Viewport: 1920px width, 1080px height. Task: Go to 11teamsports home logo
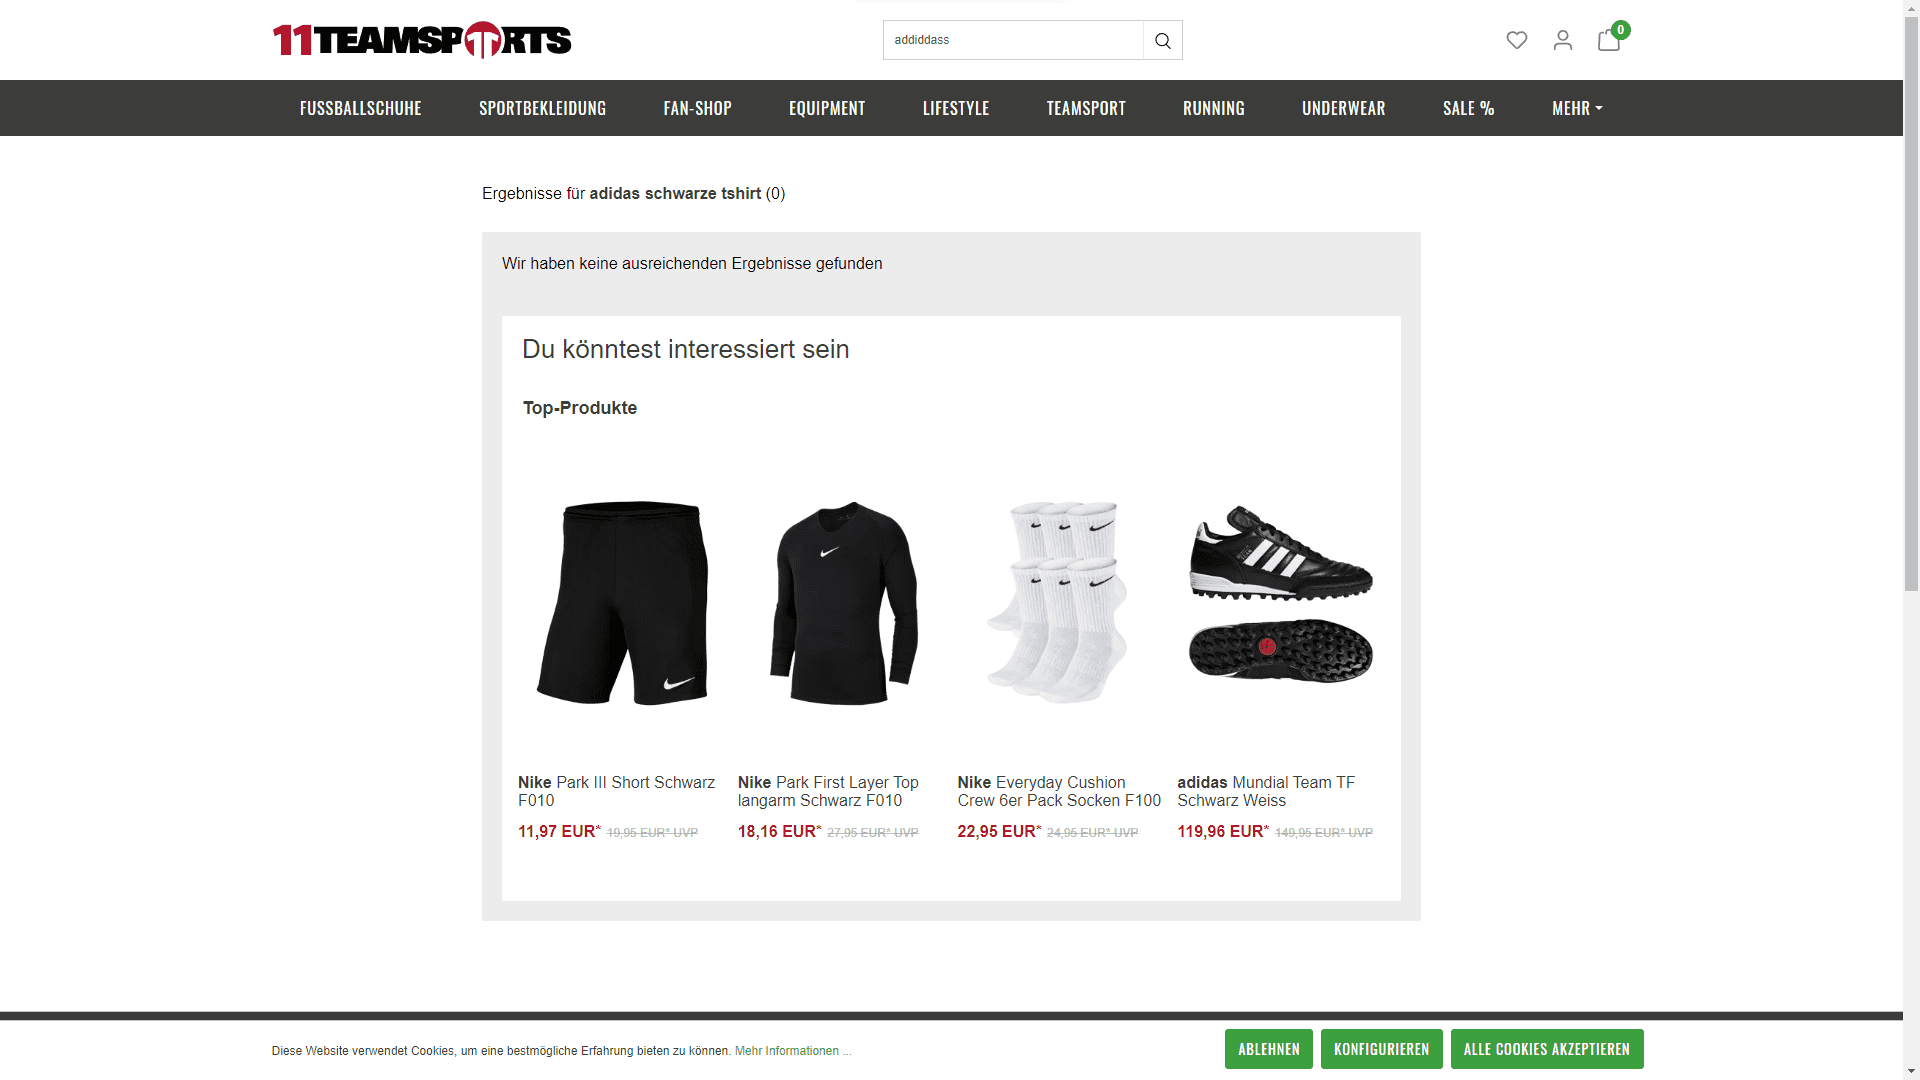(x=422, y=40)
